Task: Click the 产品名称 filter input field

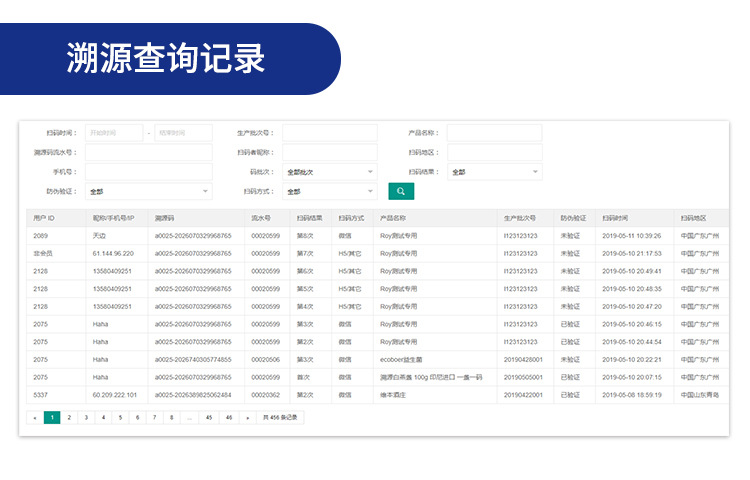Action: tap(495, 132)
